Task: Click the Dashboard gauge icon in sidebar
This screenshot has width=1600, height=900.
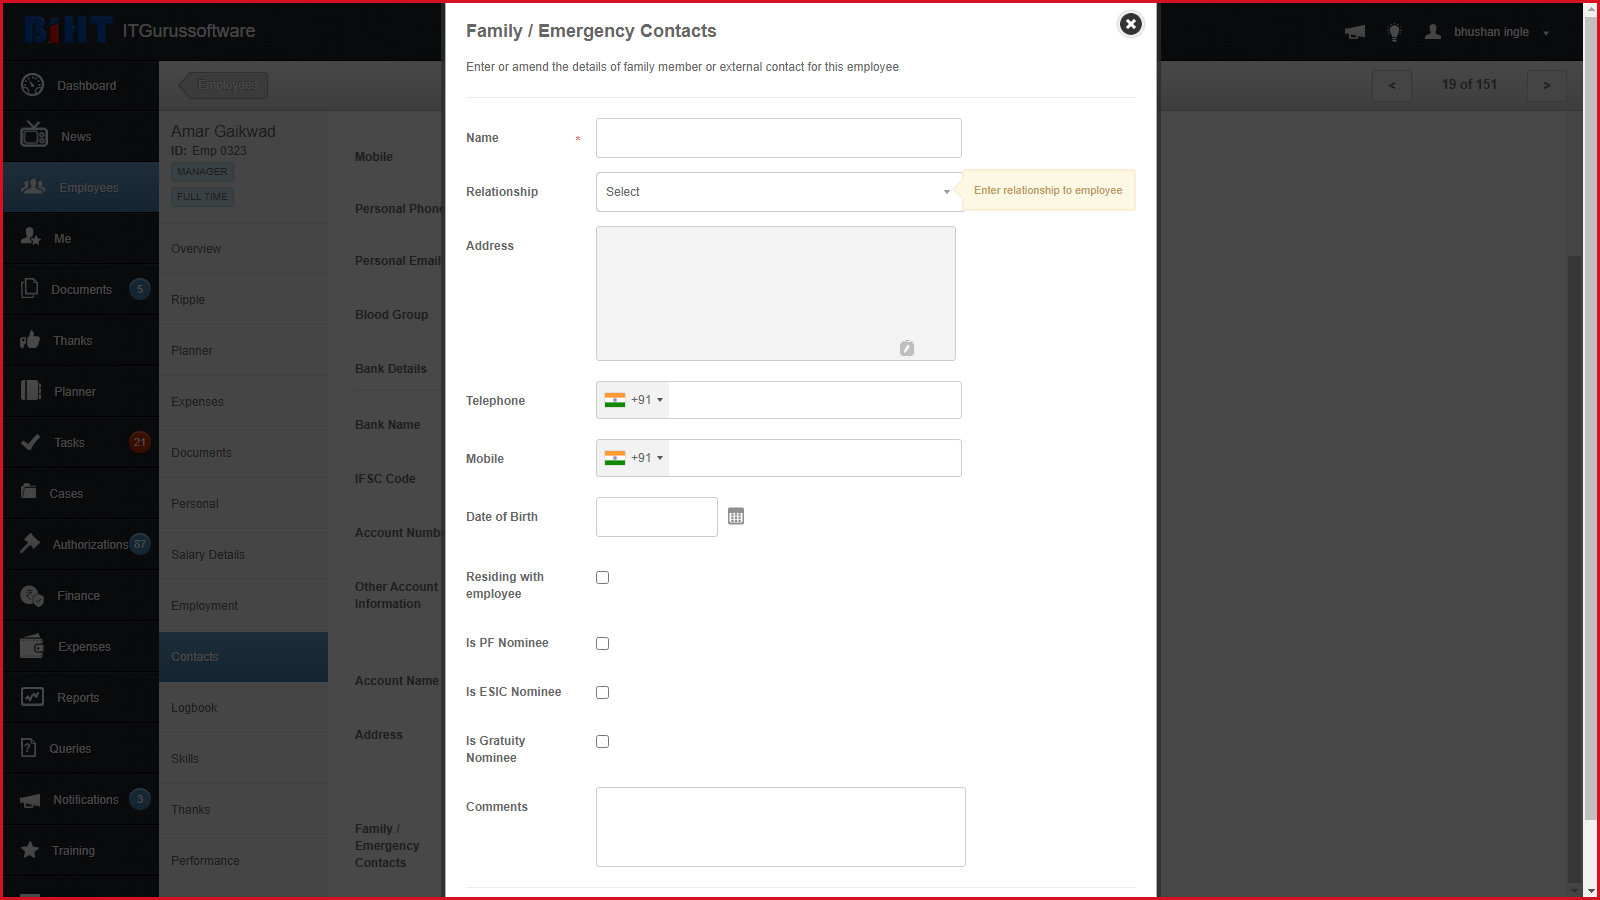Action: (32, 85)
